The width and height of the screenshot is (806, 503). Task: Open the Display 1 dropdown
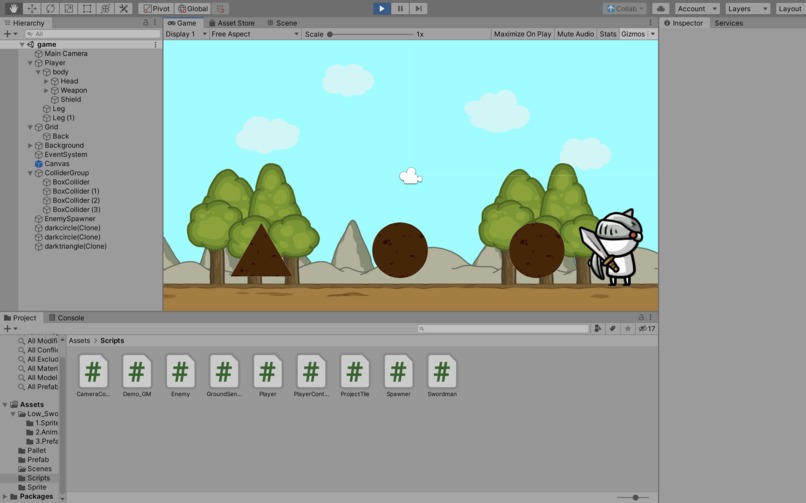pos(186,34)
